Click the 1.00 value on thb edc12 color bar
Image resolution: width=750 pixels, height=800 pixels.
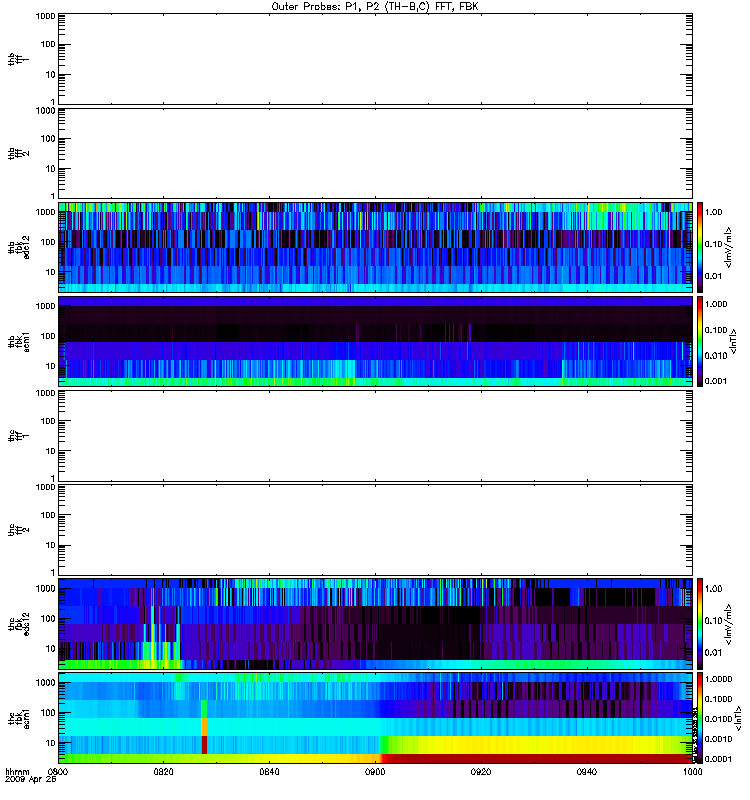(714, 212)
